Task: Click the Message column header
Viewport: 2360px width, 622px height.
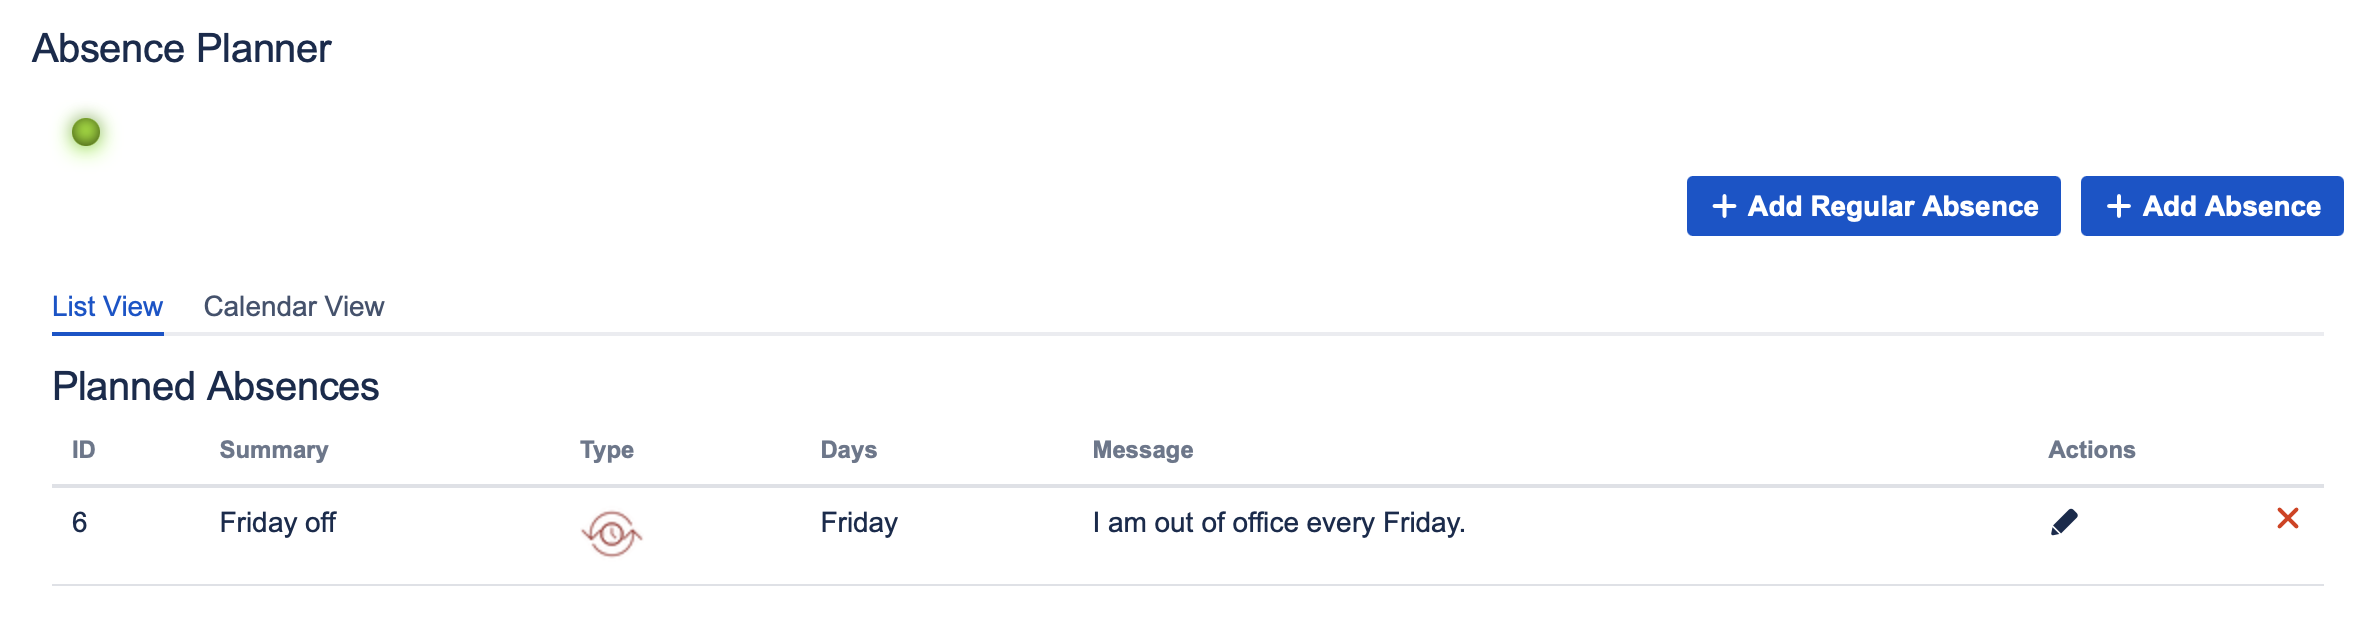Action: [1143, 450]
